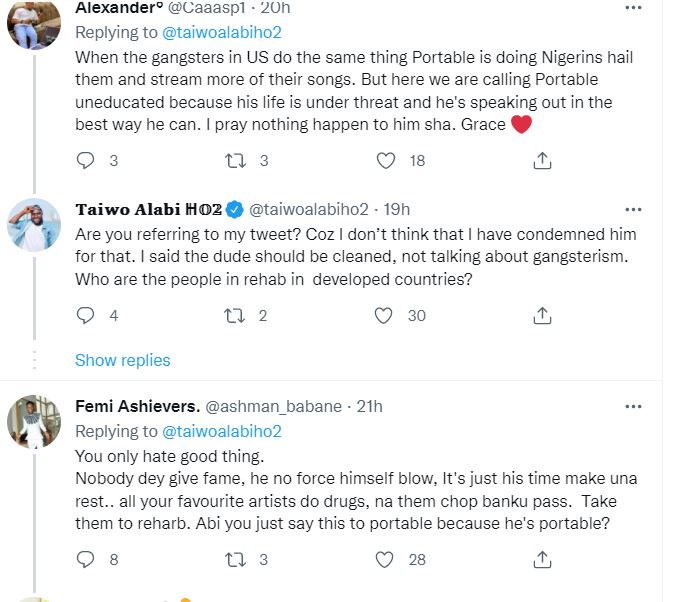Reply to Taiwo Alabi's tweet
The image size is (676, 602).
86,315
